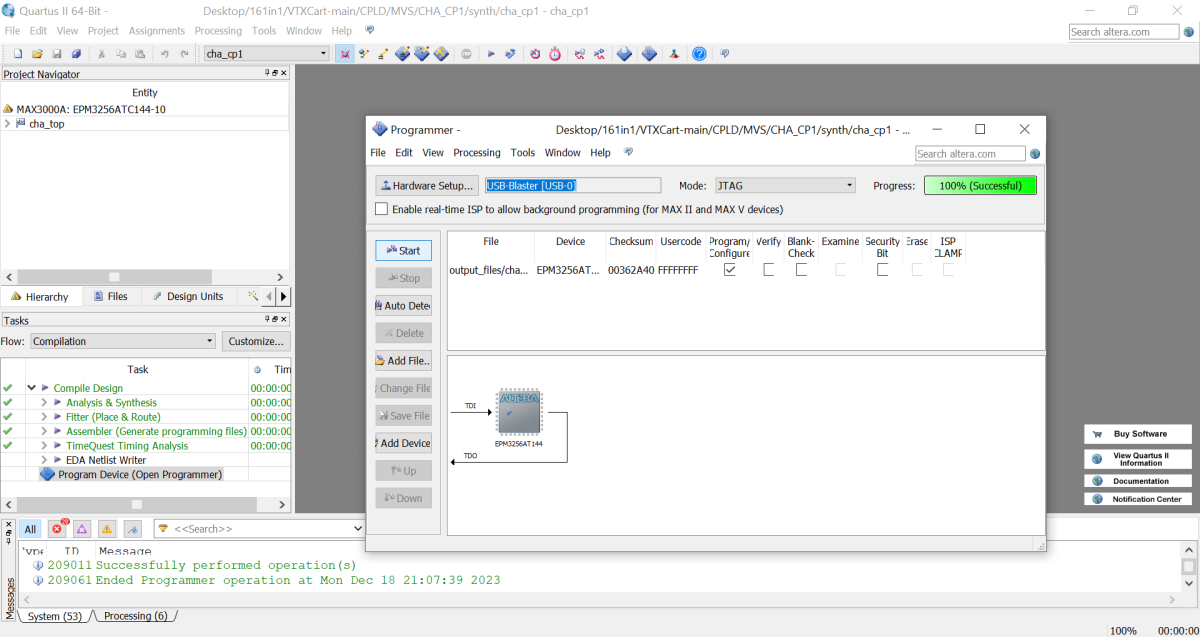Screen dimensions: 1200x637
Task: Toggle the Verify checkbox
Action: tap(769, 270)
